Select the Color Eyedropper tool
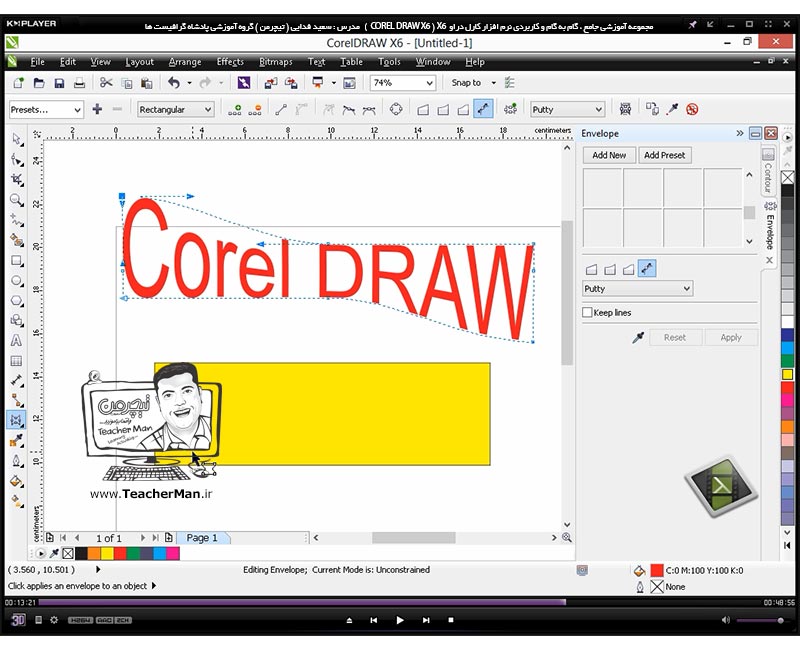800x650 pixels. tap(16, 441)
